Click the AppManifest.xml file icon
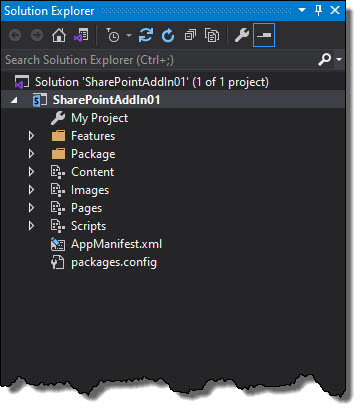Screen dimensions: 362x418 58,244
